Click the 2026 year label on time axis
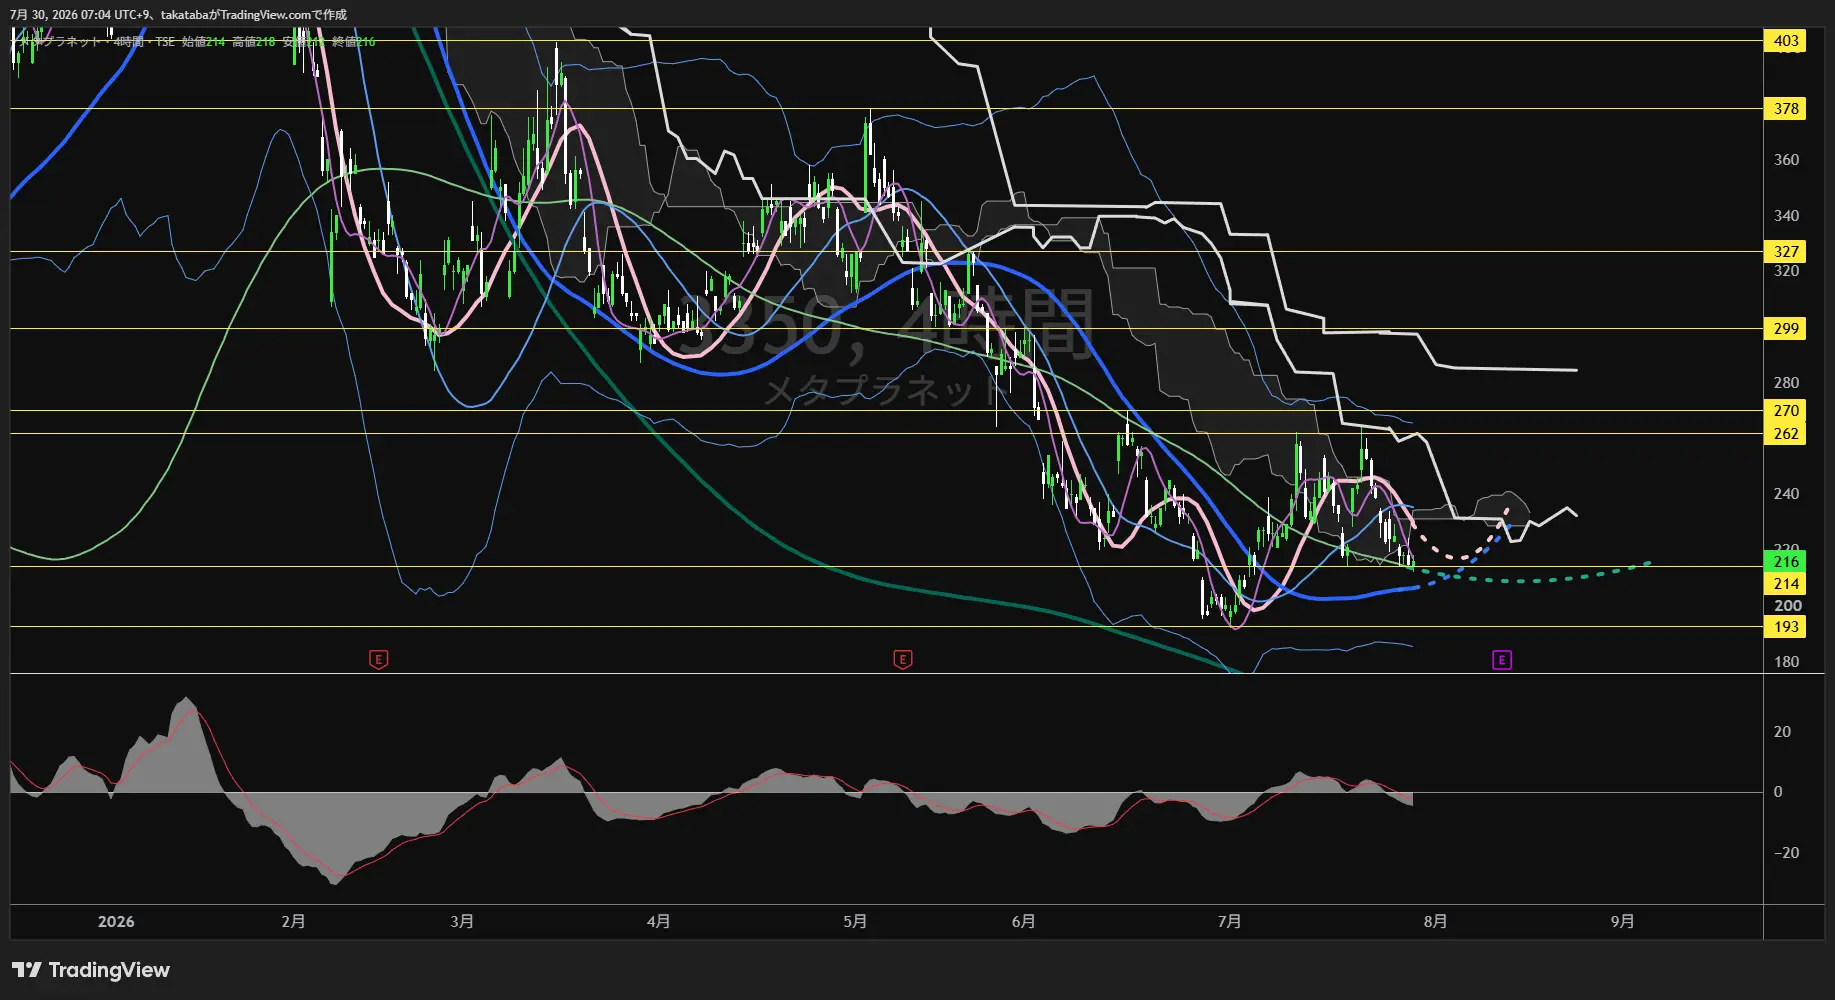Viewport: 1835px width, 1000px height. click(x=116, y=921)
